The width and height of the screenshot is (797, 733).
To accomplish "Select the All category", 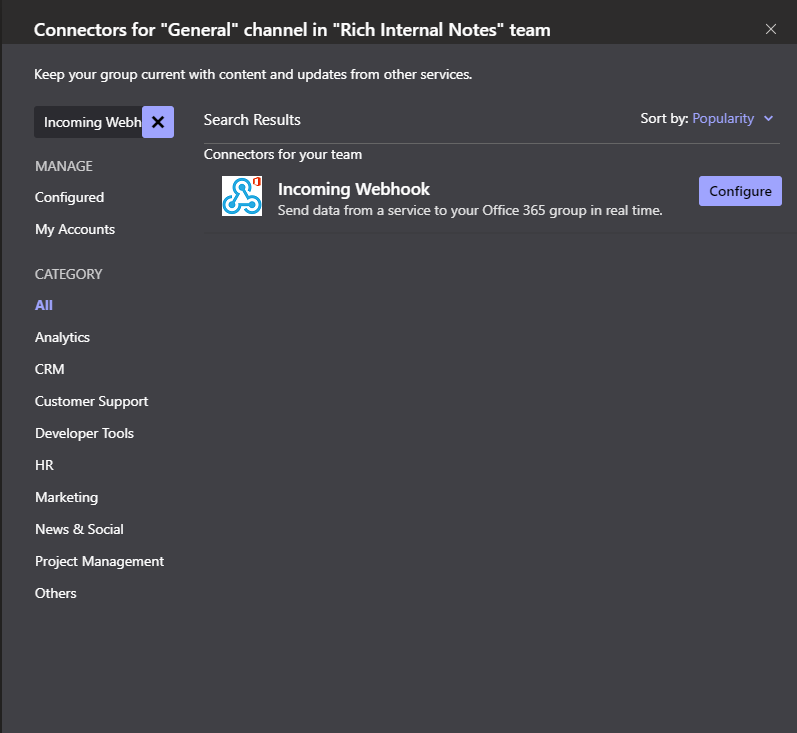I will click(44, 305).
